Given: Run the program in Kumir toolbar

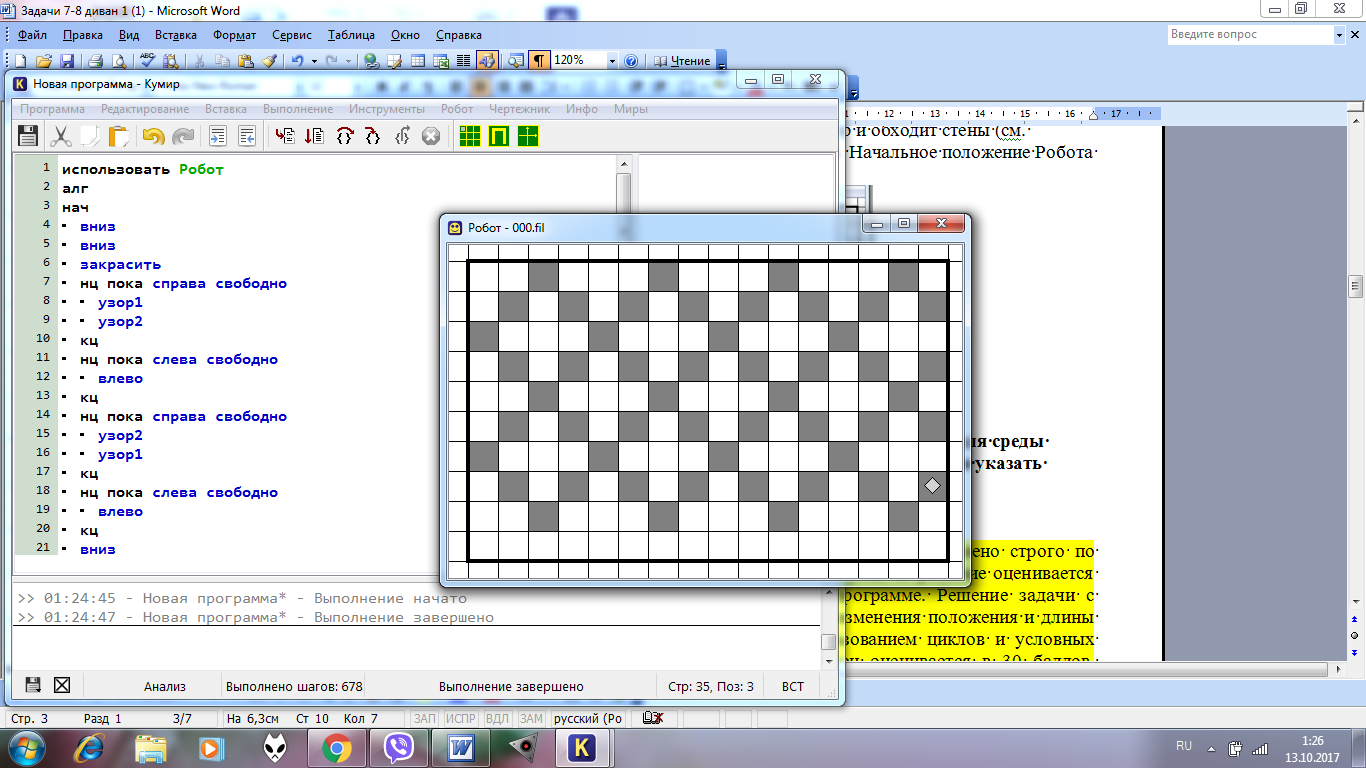Looking at the screenshot, I should [x=285, y=136].
